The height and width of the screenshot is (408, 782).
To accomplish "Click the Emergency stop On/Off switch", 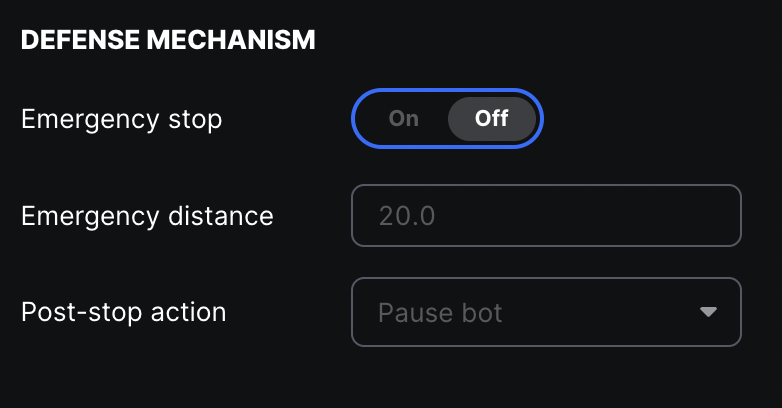I will coord(447,119).
